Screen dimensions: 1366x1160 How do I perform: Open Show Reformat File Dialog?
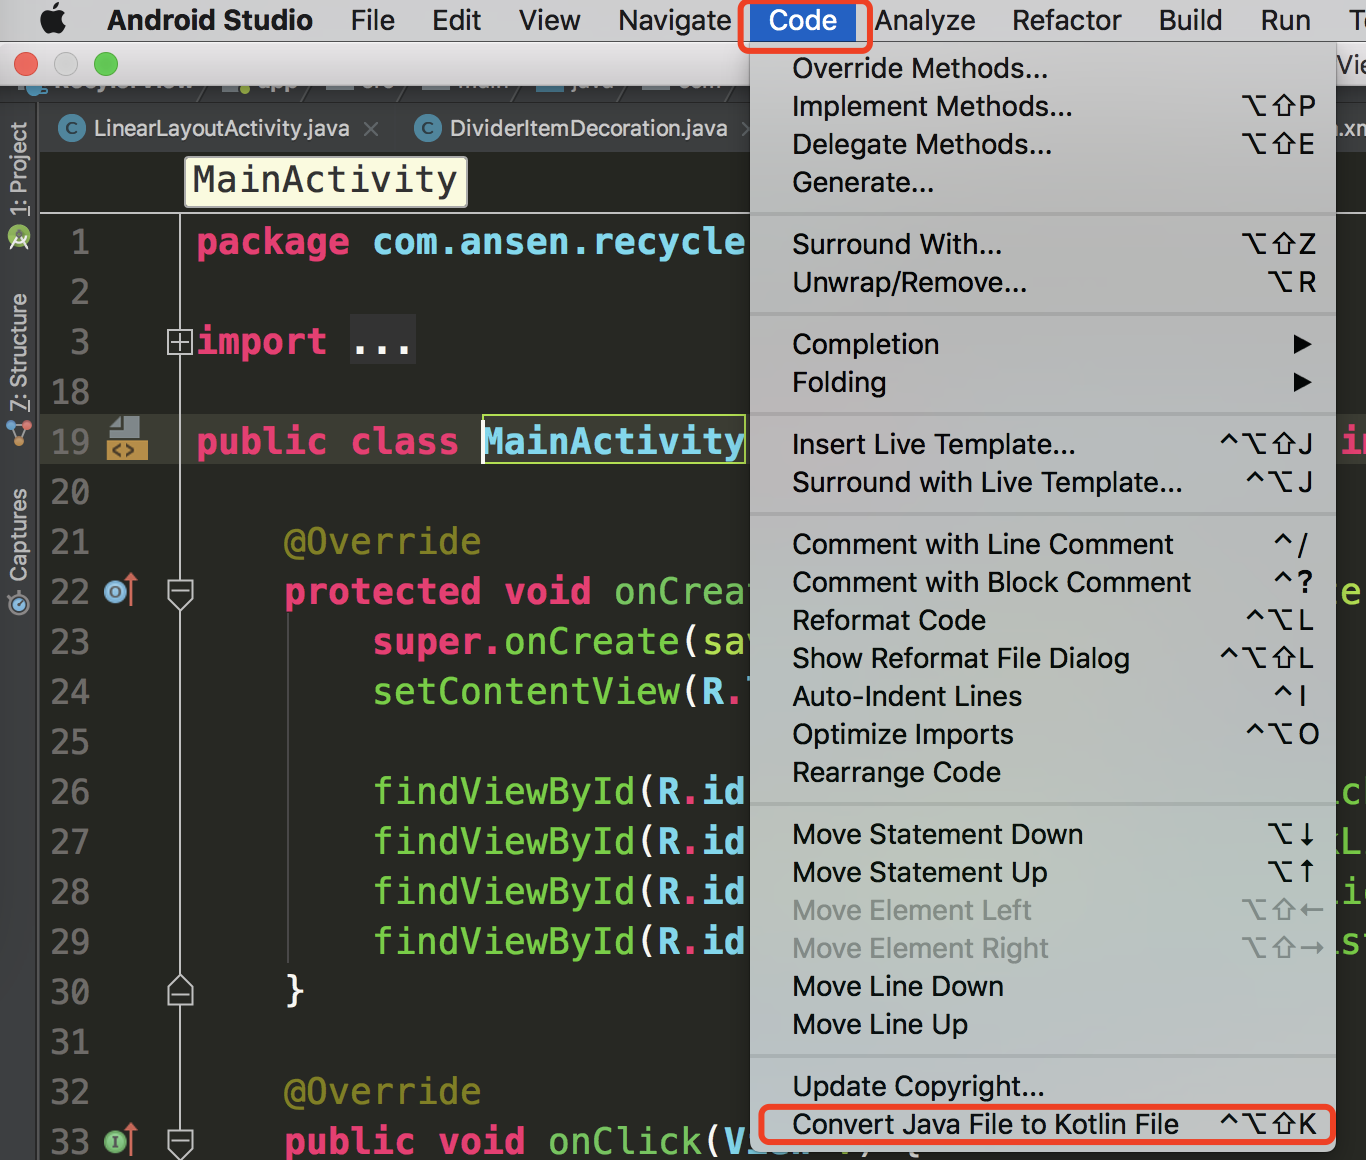click(1043, 658)
